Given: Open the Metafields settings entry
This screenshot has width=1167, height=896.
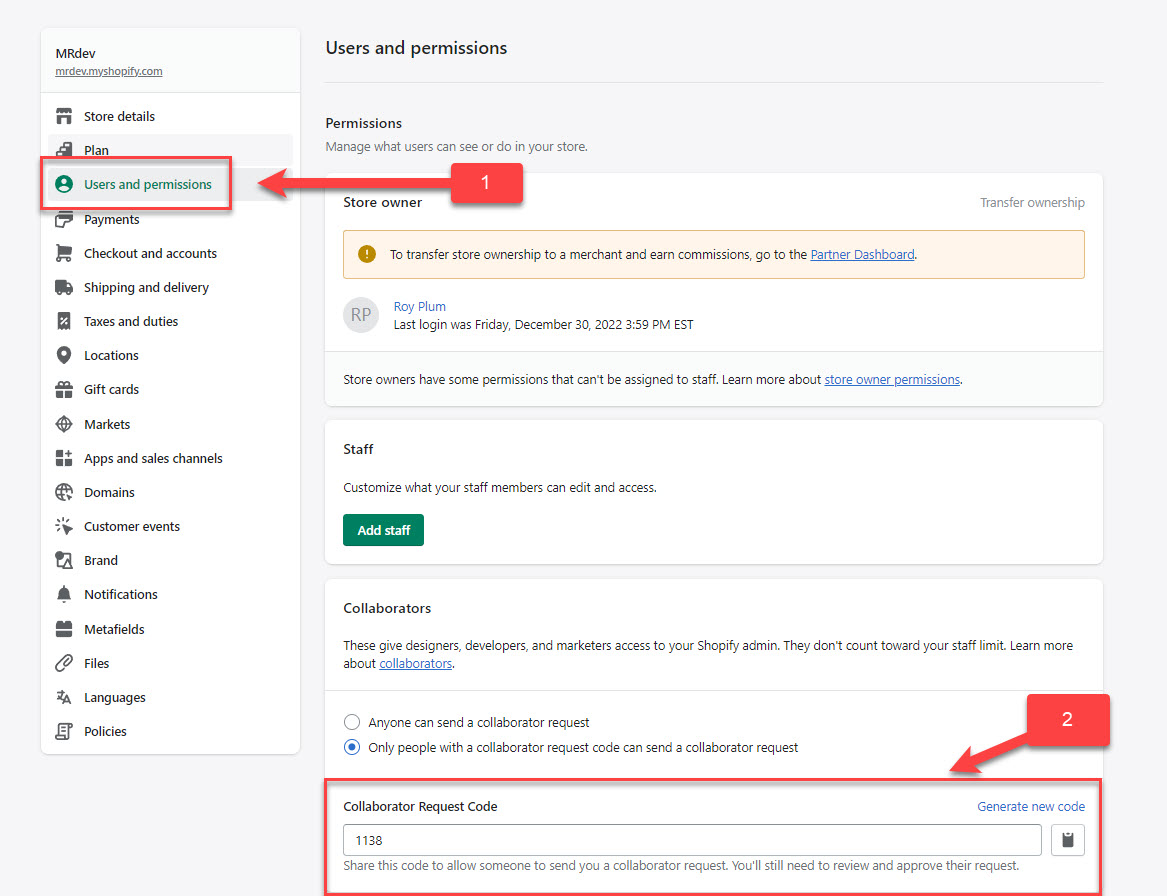Looking at the screenshot, I should [112, 628].
